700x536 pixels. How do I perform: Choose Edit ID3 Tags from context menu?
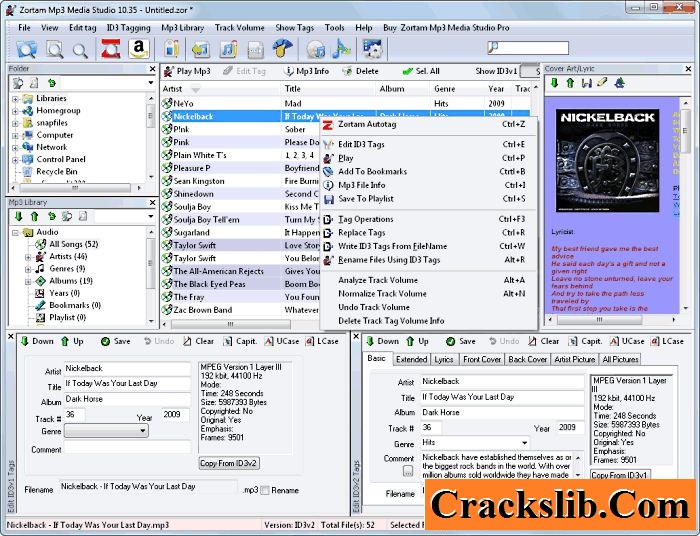(x=429, y=144)
